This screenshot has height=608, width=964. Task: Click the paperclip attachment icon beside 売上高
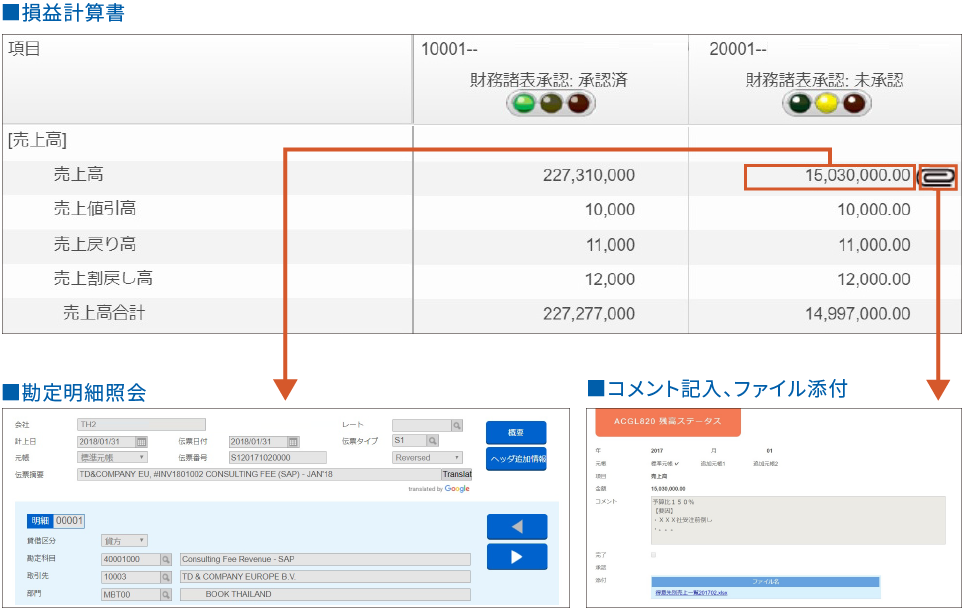pyautogui.click(x=937, y=177)
